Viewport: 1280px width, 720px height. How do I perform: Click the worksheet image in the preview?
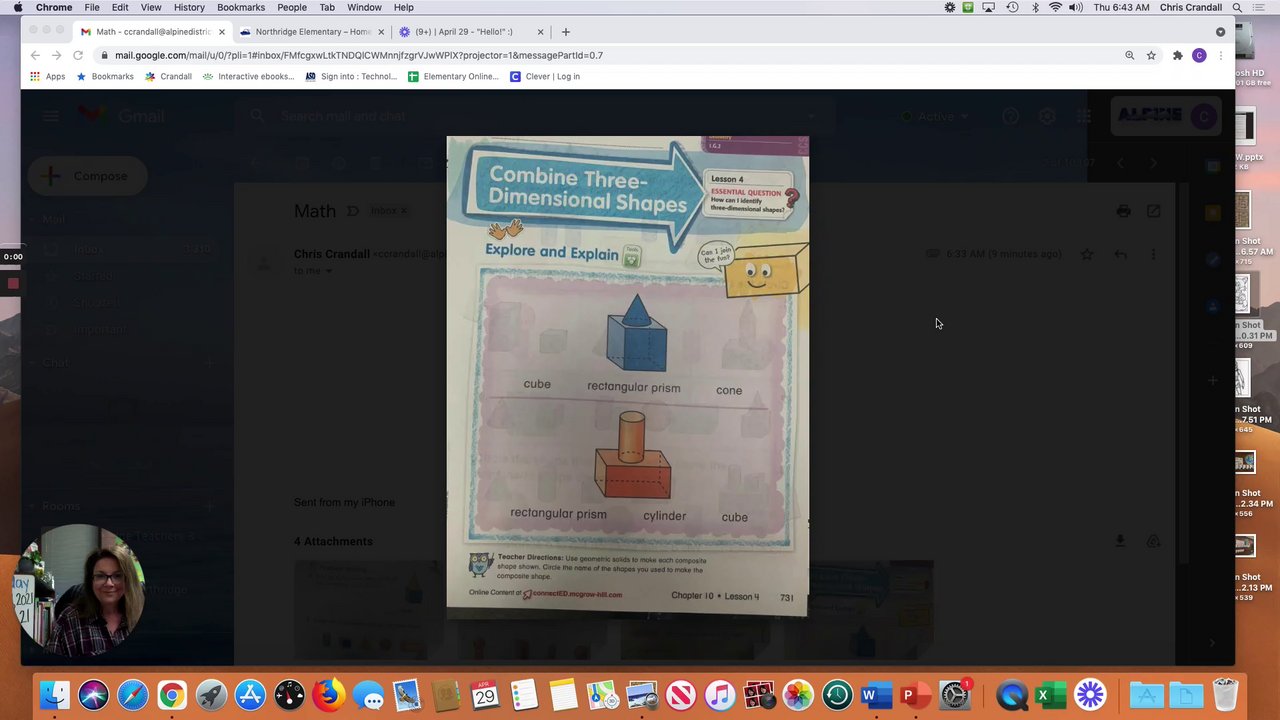(x=627, y=376)
